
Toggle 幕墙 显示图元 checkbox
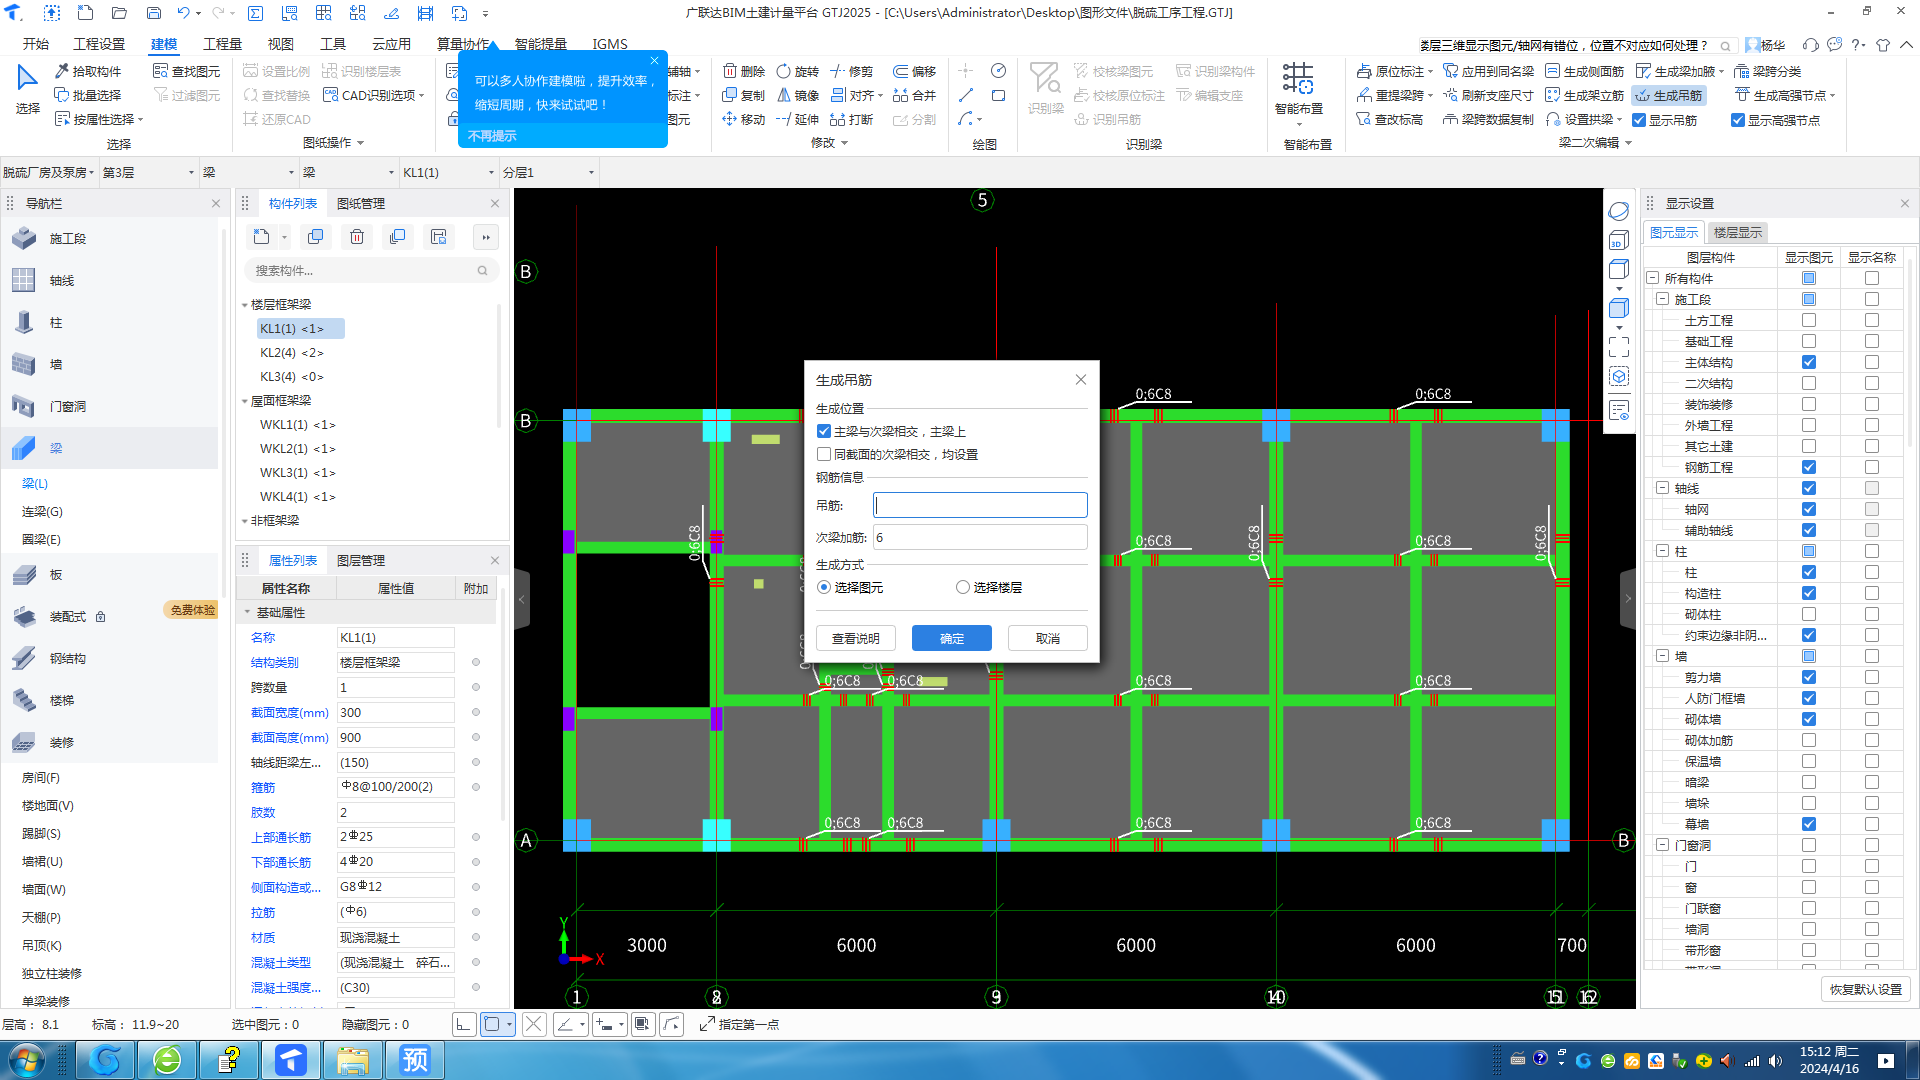coord(1809,824)
